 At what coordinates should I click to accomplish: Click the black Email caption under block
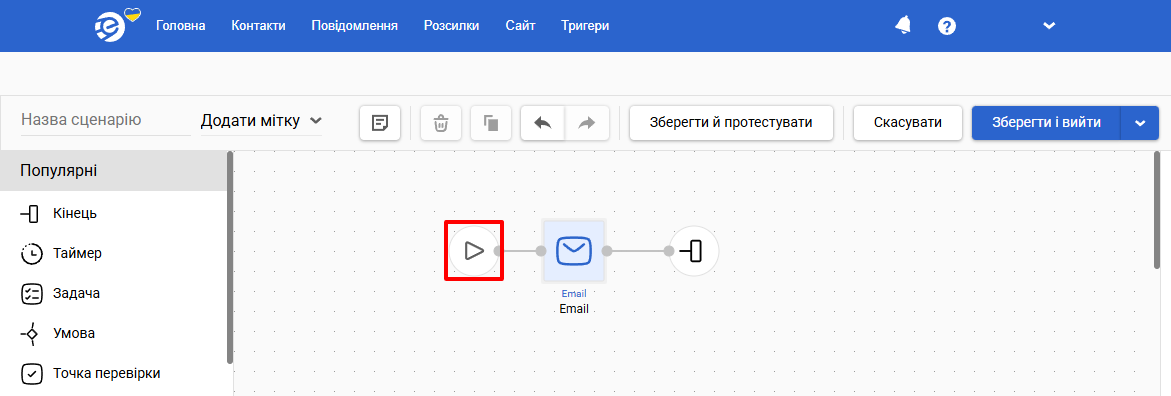click(574, 308)
